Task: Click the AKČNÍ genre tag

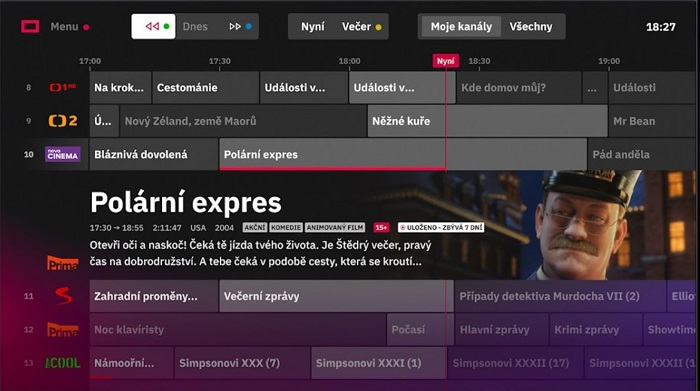Action: coord(255,228)
